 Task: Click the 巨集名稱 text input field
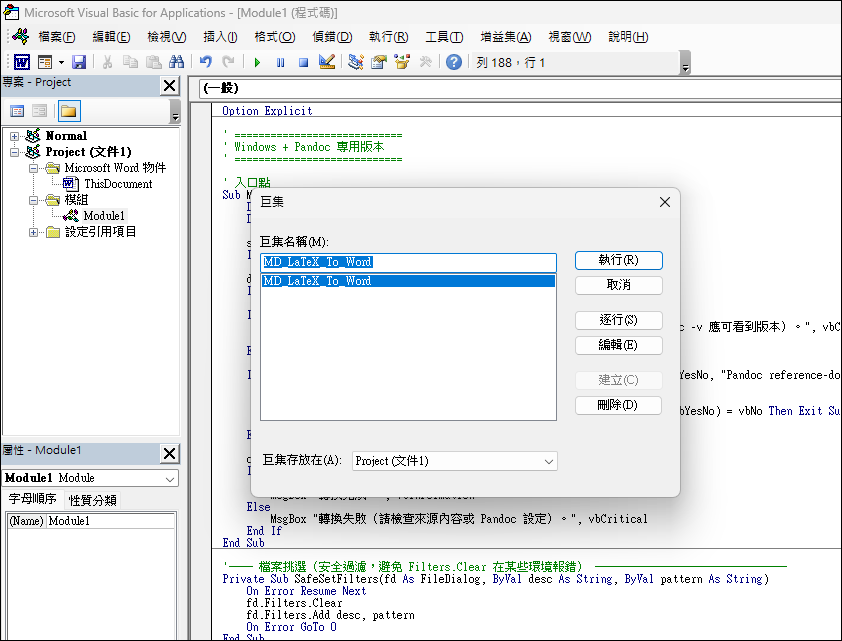tap(407, 262)
